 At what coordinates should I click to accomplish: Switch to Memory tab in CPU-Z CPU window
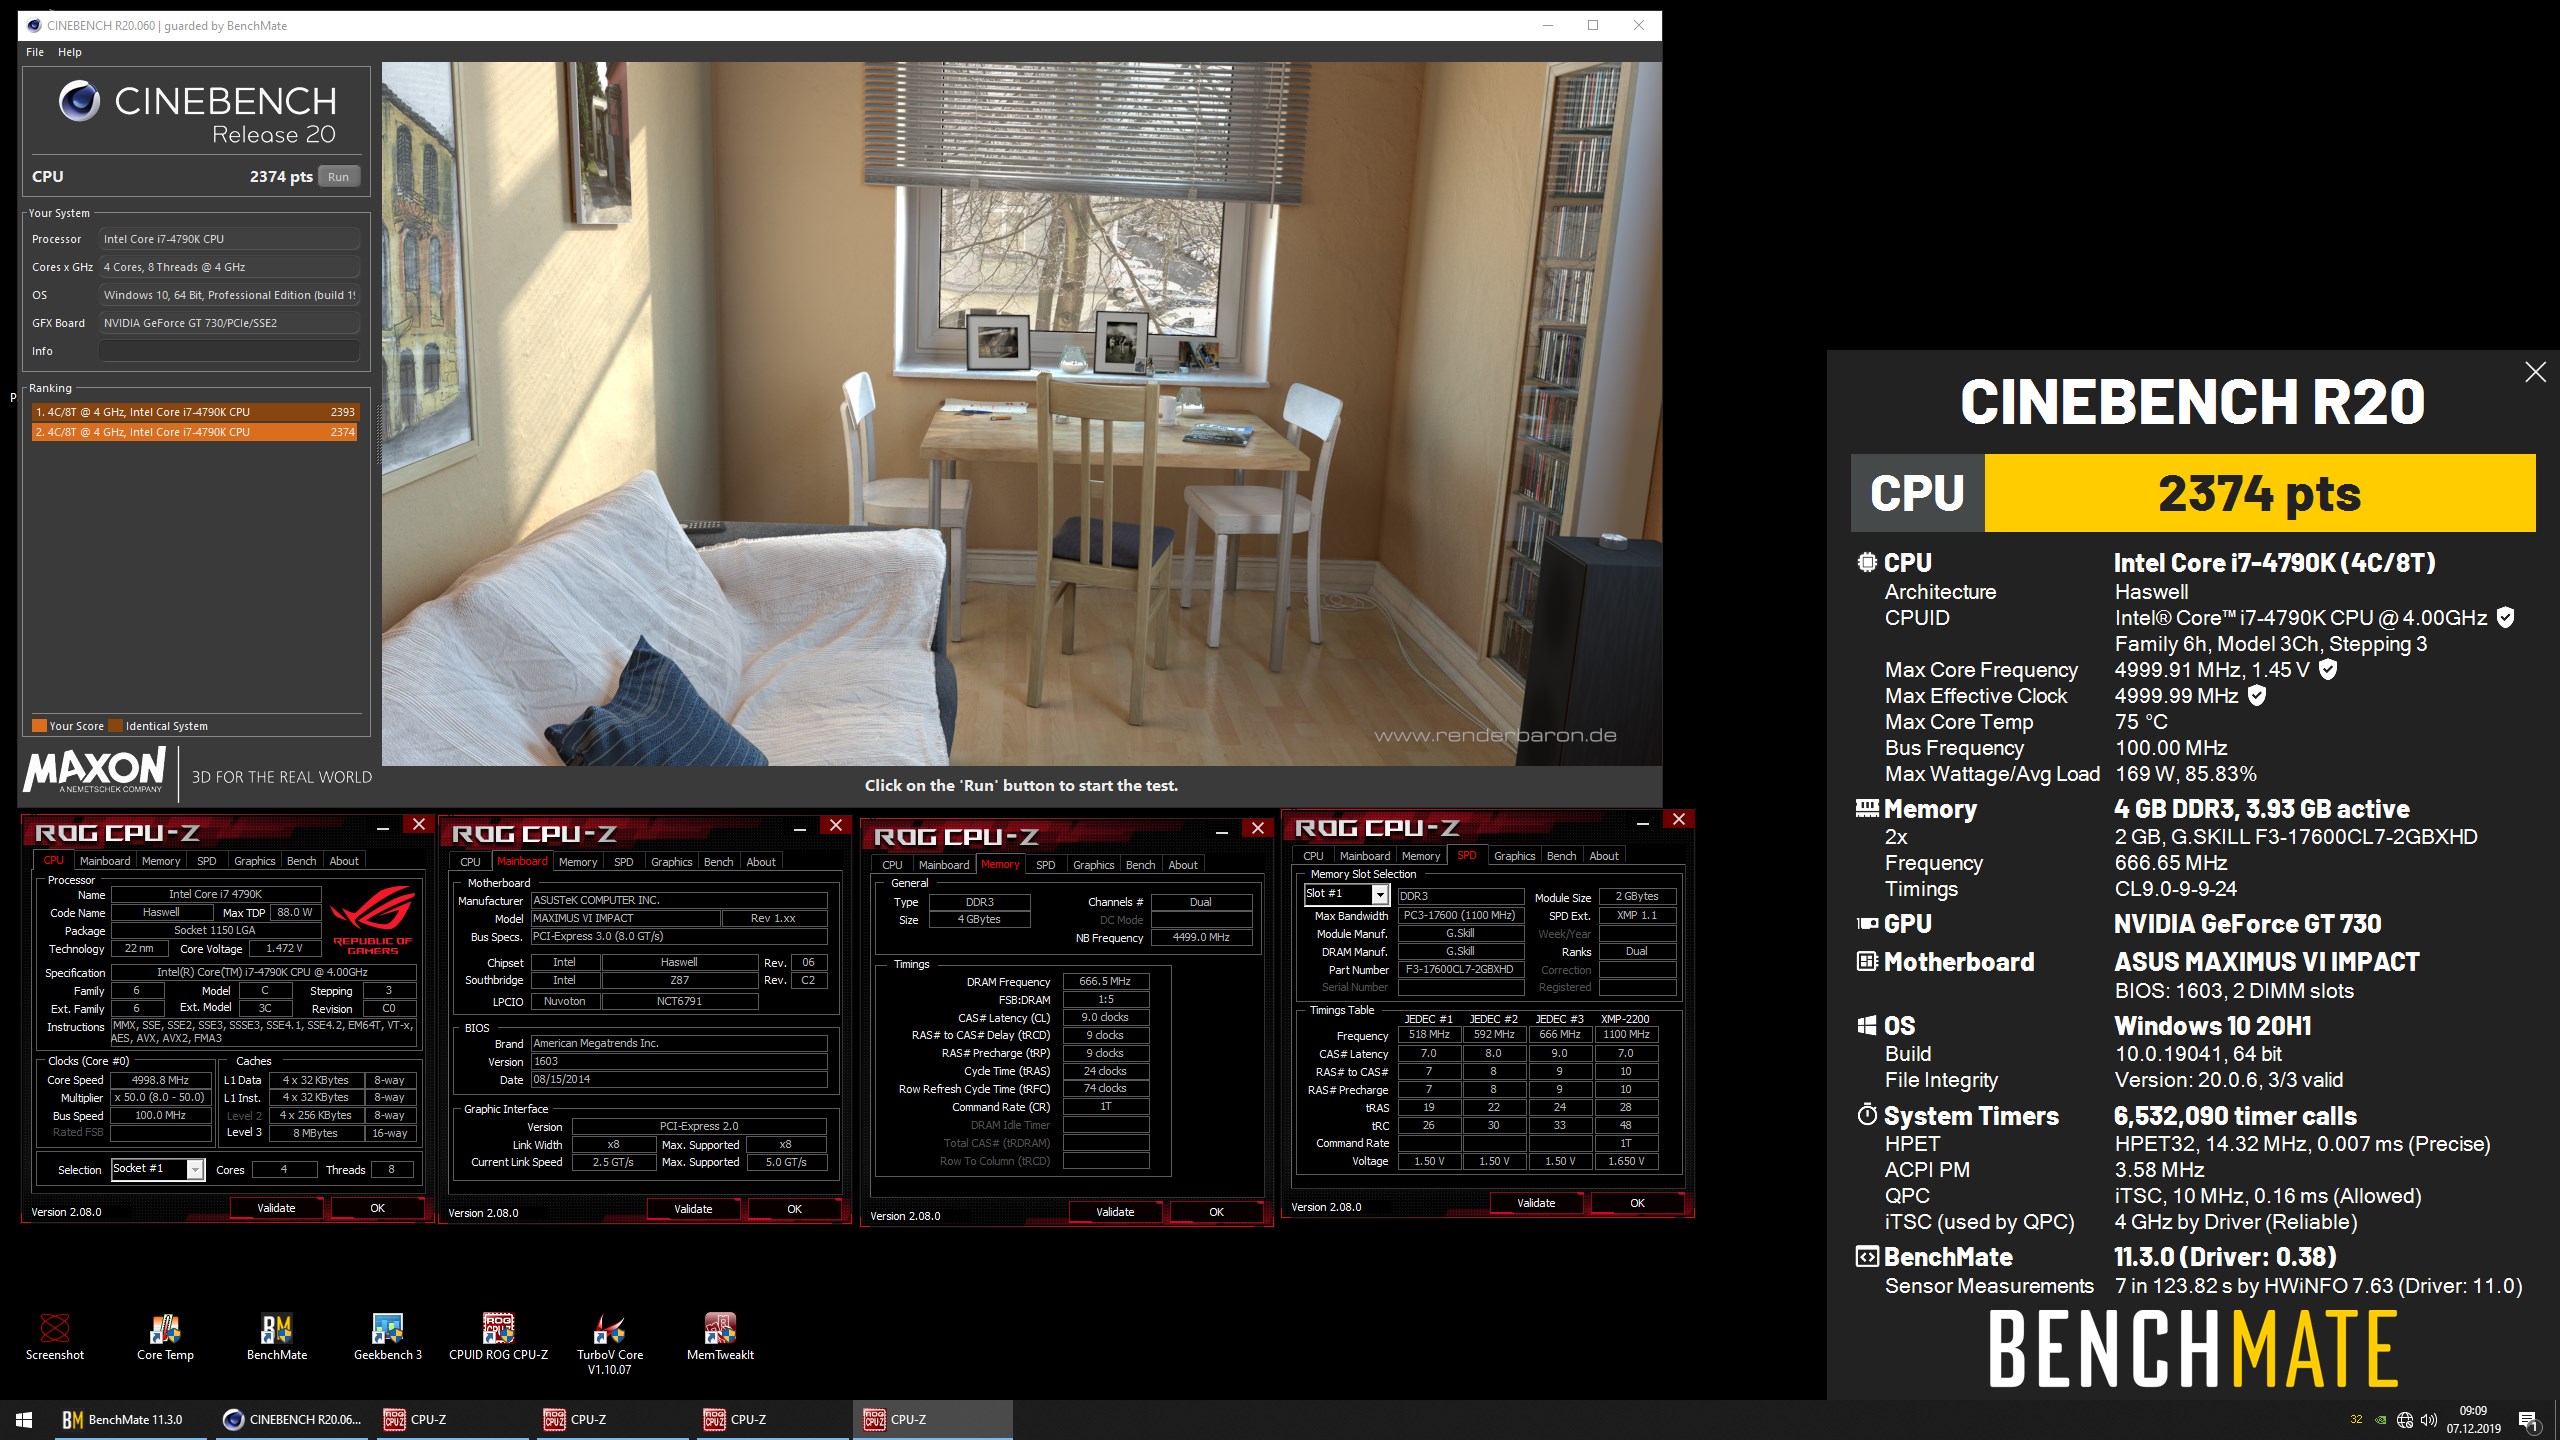pos(161,861)
